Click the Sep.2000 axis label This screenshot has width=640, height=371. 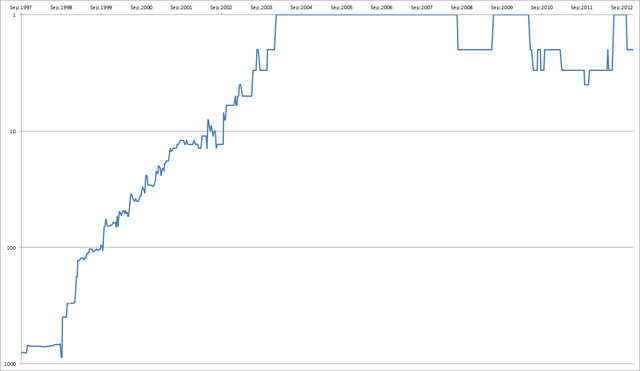pyautogui.click(x=141, y=7)
